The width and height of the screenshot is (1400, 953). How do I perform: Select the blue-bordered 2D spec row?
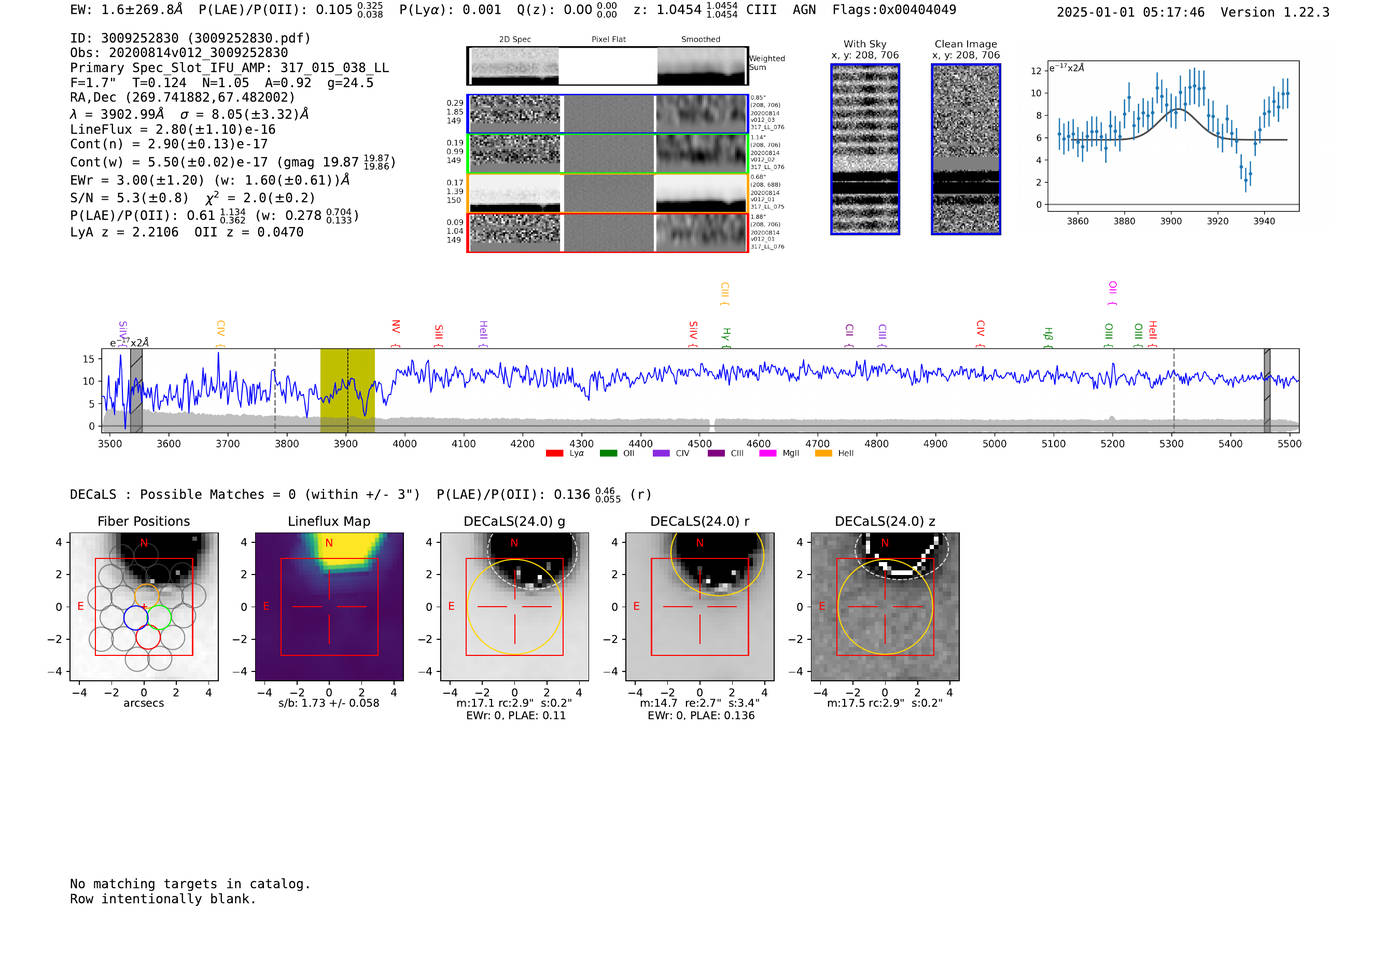click(x=608, y=114)
